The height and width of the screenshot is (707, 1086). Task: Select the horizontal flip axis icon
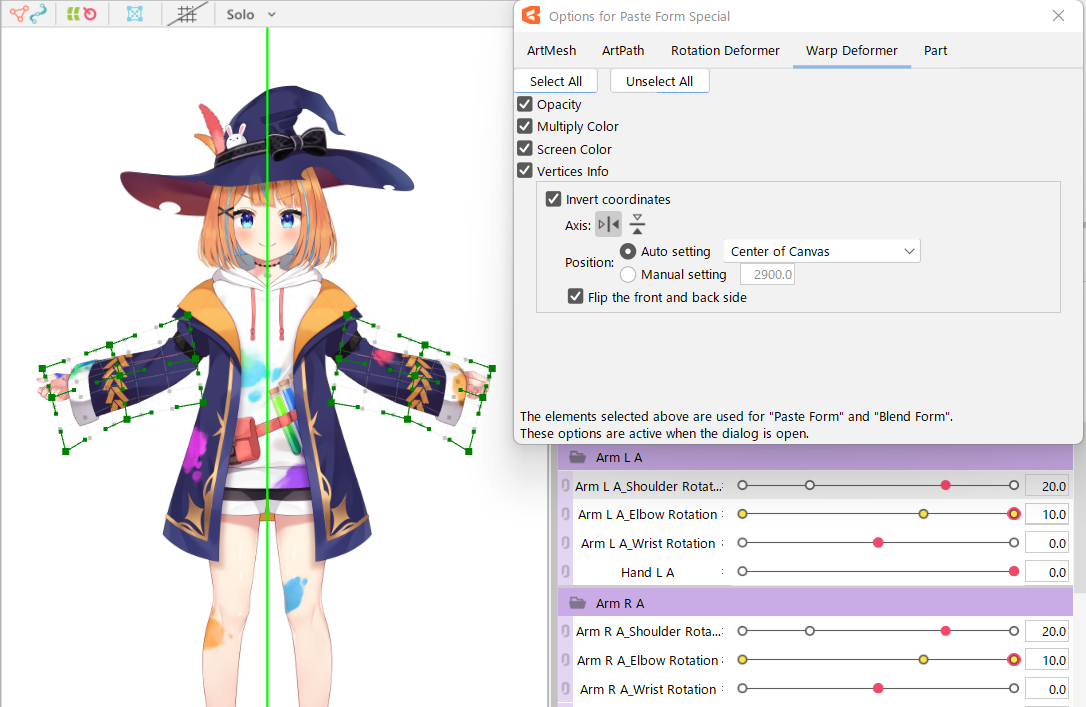pyautogui.click(x=608, y=225)
